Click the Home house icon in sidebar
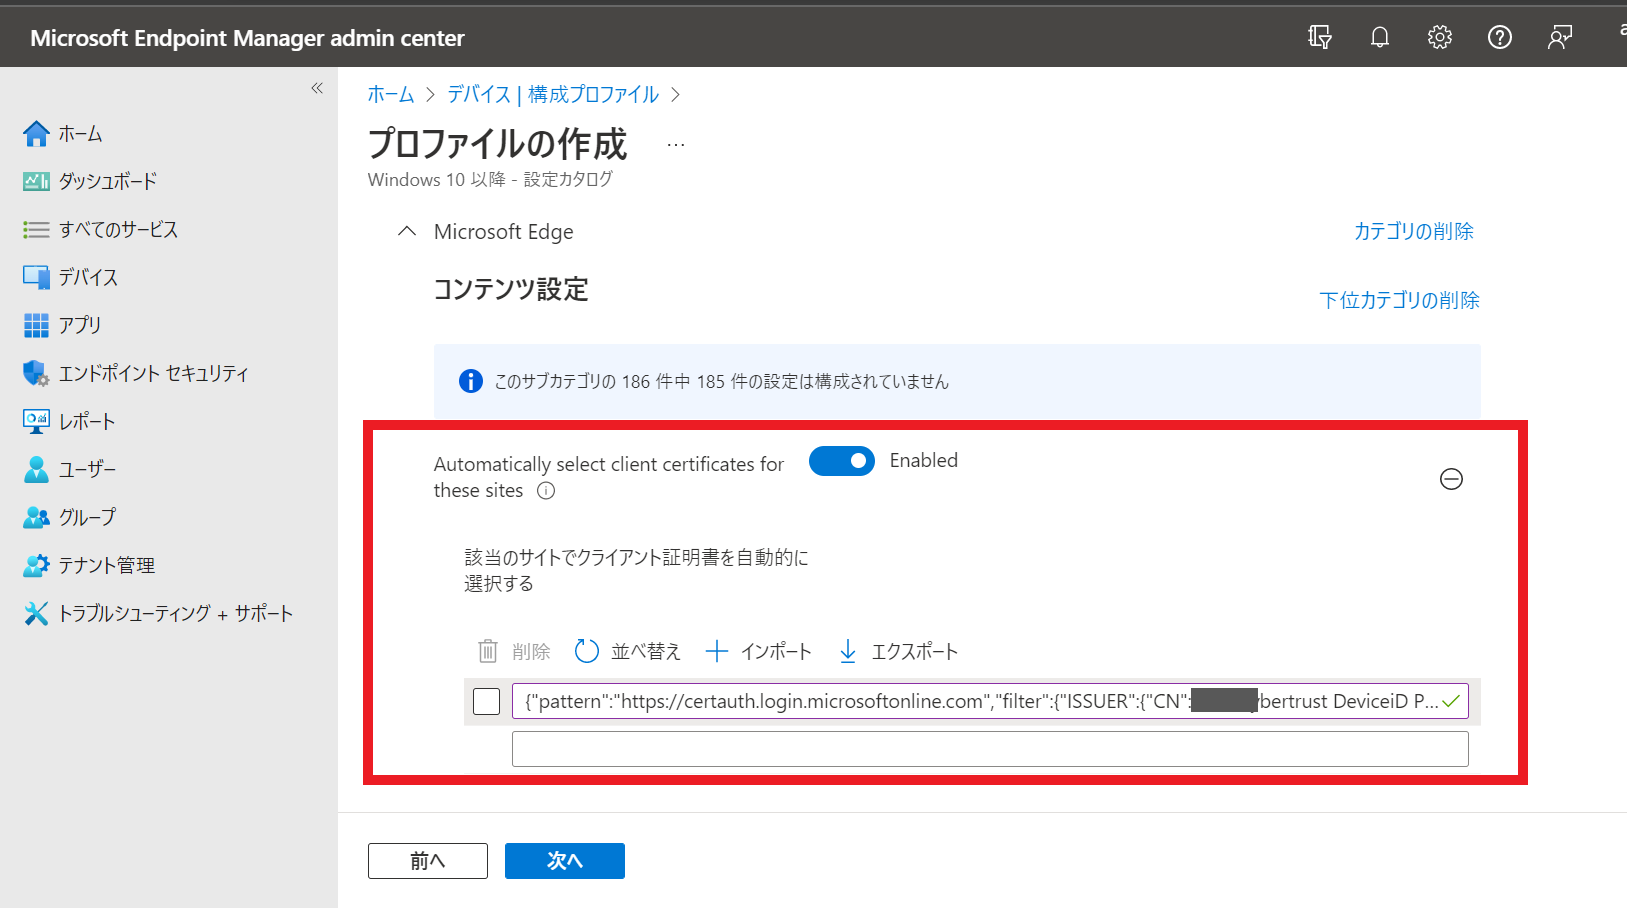This screenshot has width=1627, height=908. [x=36, y=133]
